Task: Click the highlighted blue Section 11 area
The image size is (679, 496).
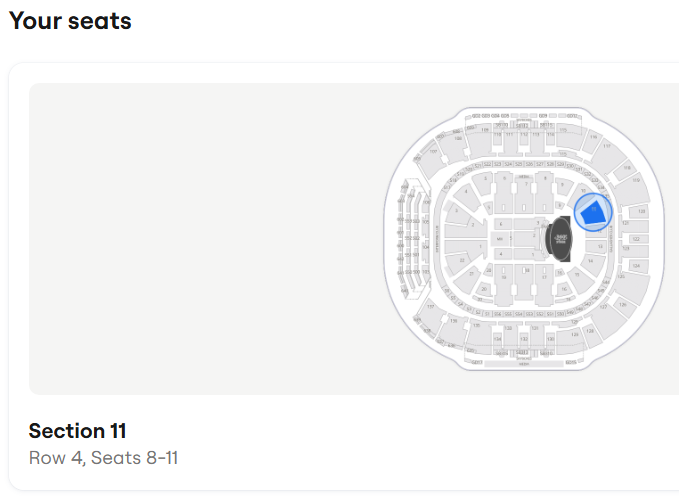Action: [592, 213]
